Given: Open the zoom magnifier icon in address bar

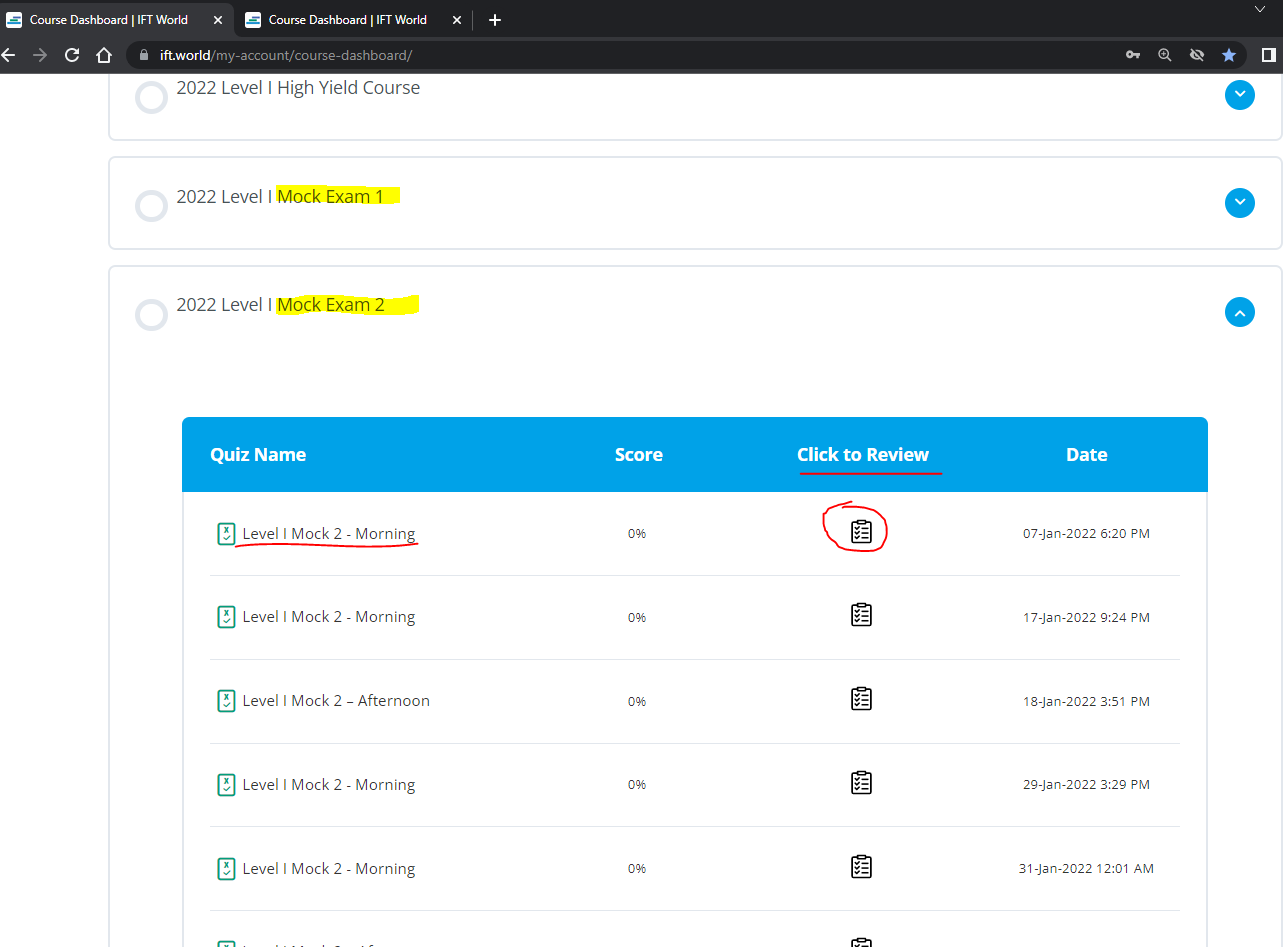Looking at the screenshot, I should pyautogui.click(x=1165, y=55).
